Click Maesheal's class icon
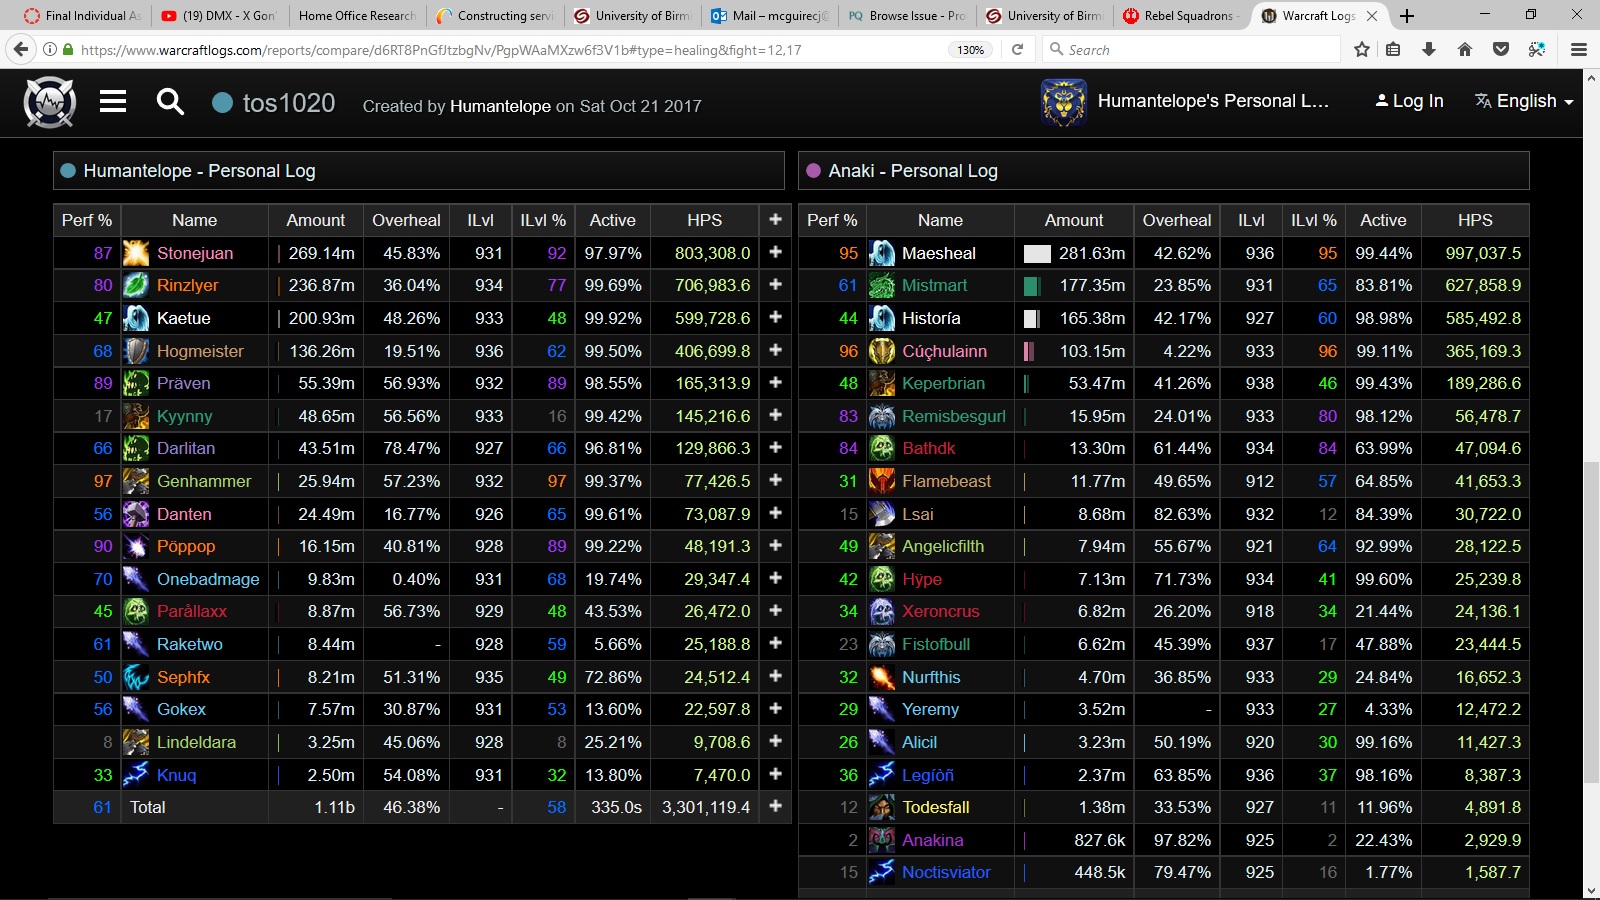Screen dimensions: 1600x900 tap(882, 253)
